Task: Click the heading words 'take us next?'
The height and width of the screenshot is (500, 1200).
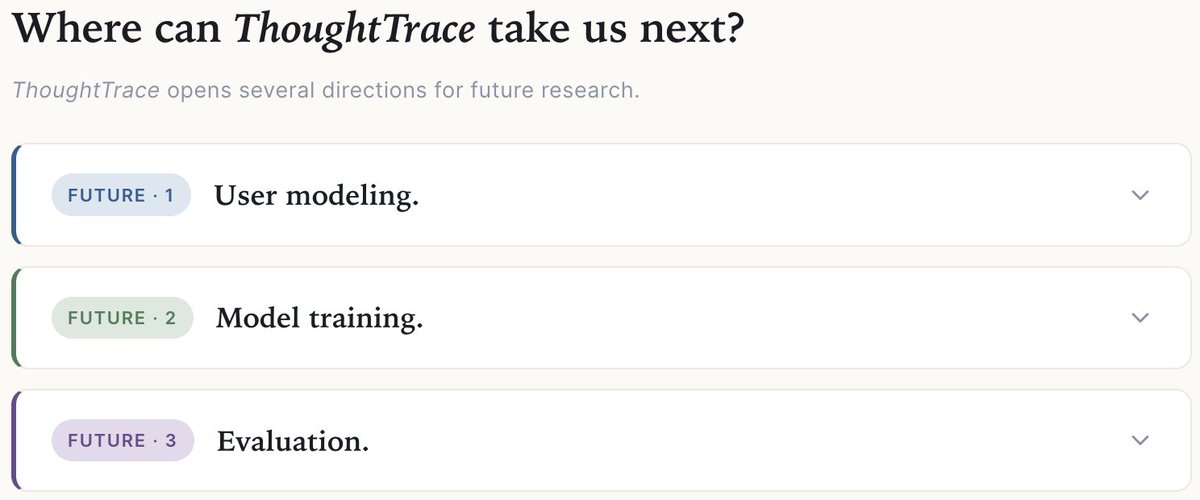Action: pos(617,30)
